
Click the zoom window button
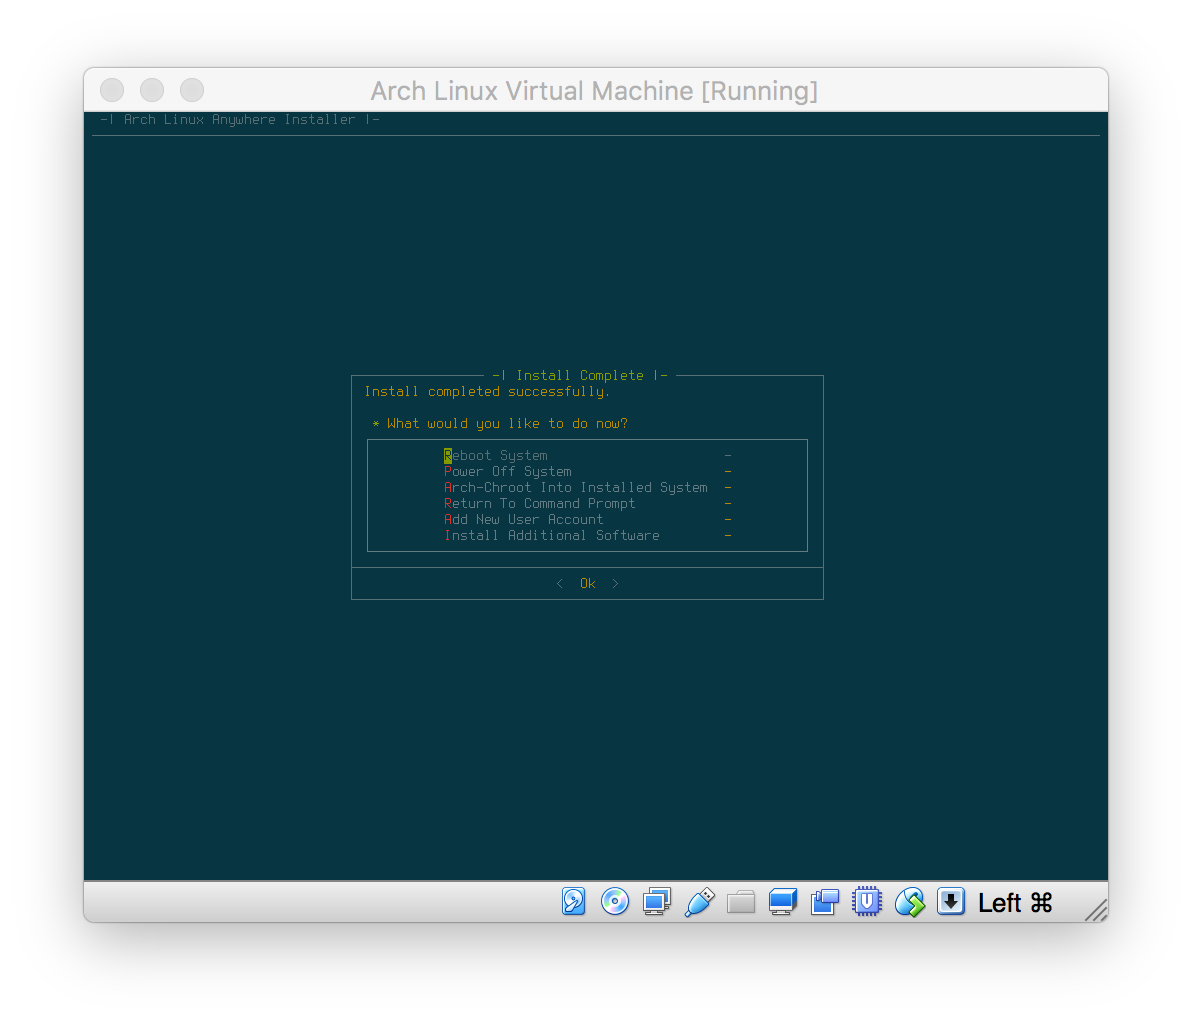(x=192, y=90)
